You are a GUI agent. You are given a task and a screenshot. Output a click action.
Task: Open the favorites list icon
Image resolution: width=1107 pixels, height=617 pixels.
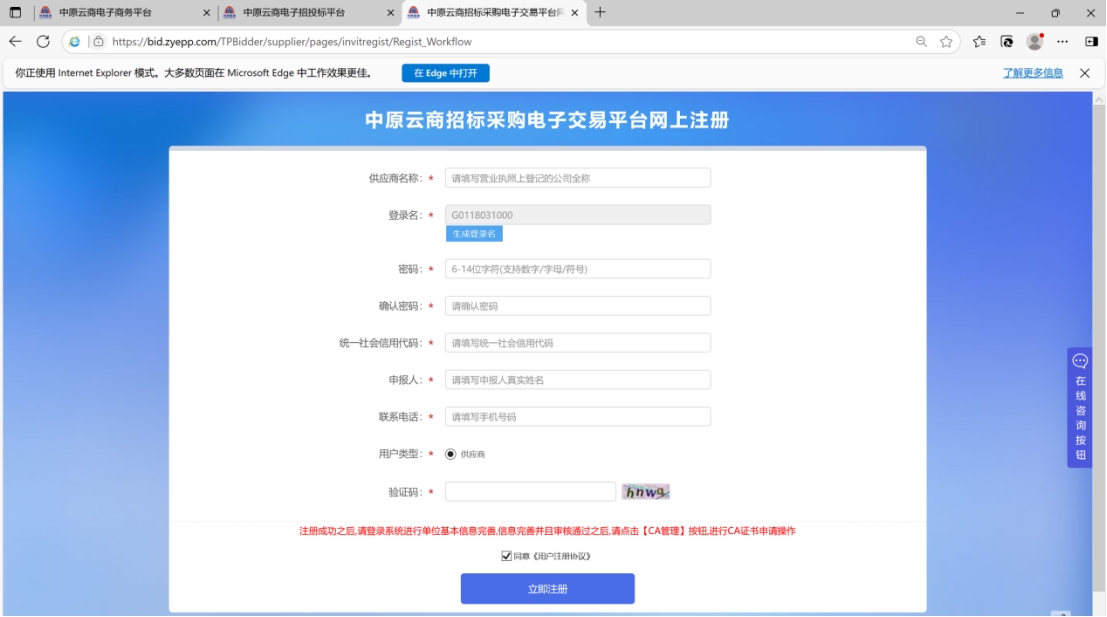click(x=979, y=42)
